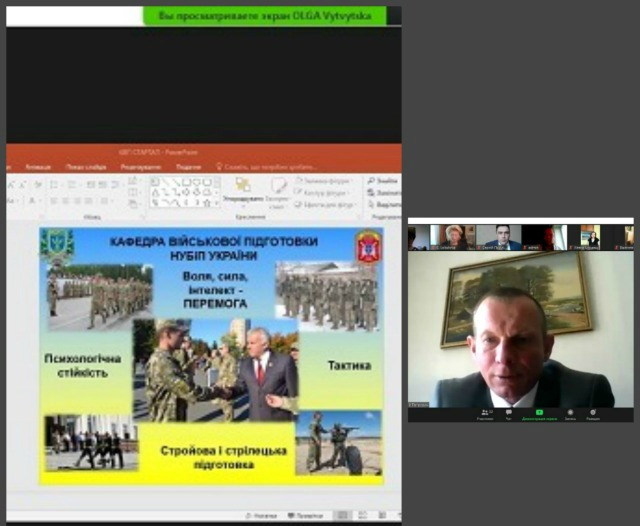Open the Анімація ribbon tab

pos(38,167)
